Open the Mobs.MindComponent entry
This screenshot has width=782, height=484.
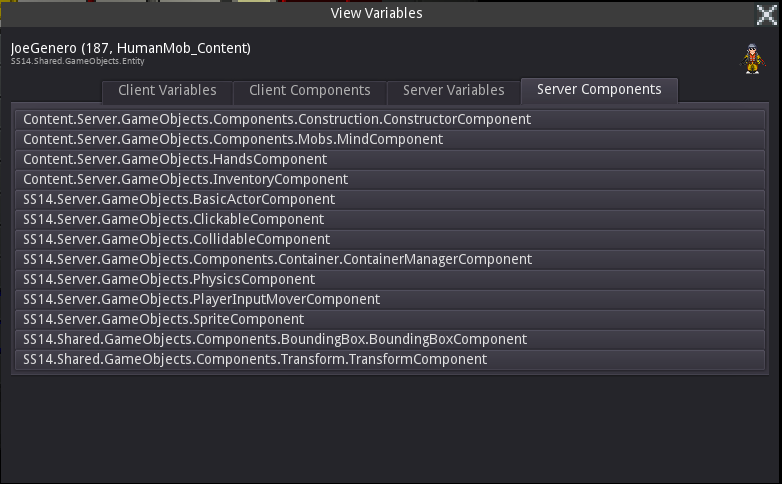click(390, 140)
